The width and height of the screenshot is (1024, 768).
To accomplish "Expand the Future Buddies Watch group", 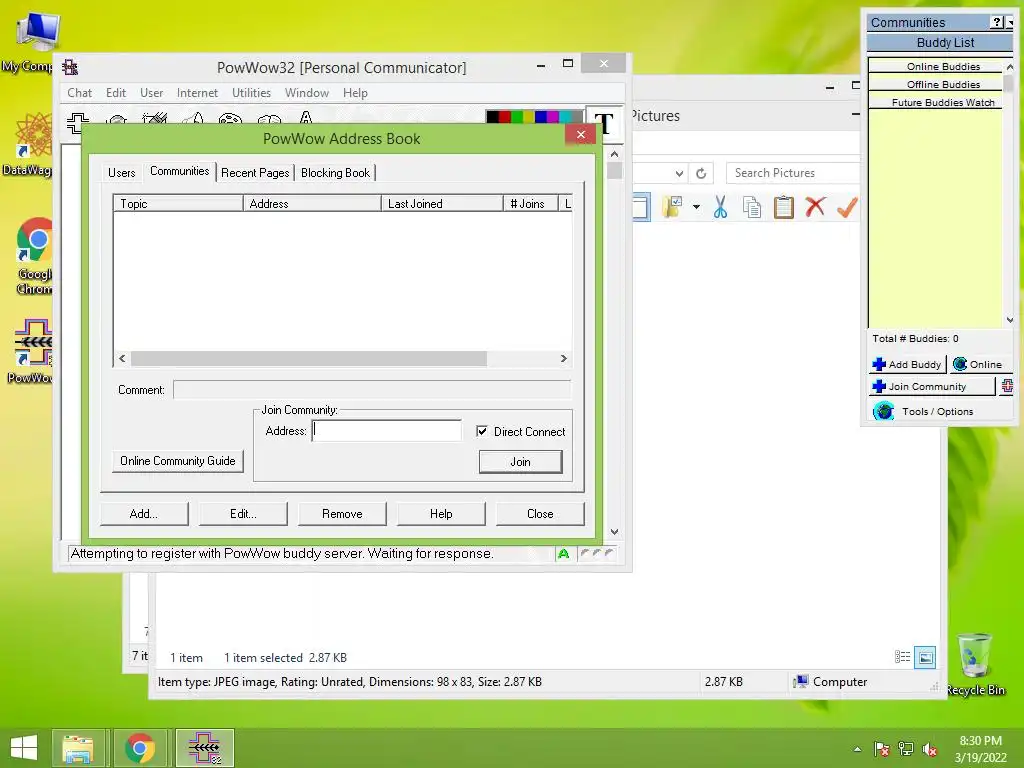I will (935, 102).
